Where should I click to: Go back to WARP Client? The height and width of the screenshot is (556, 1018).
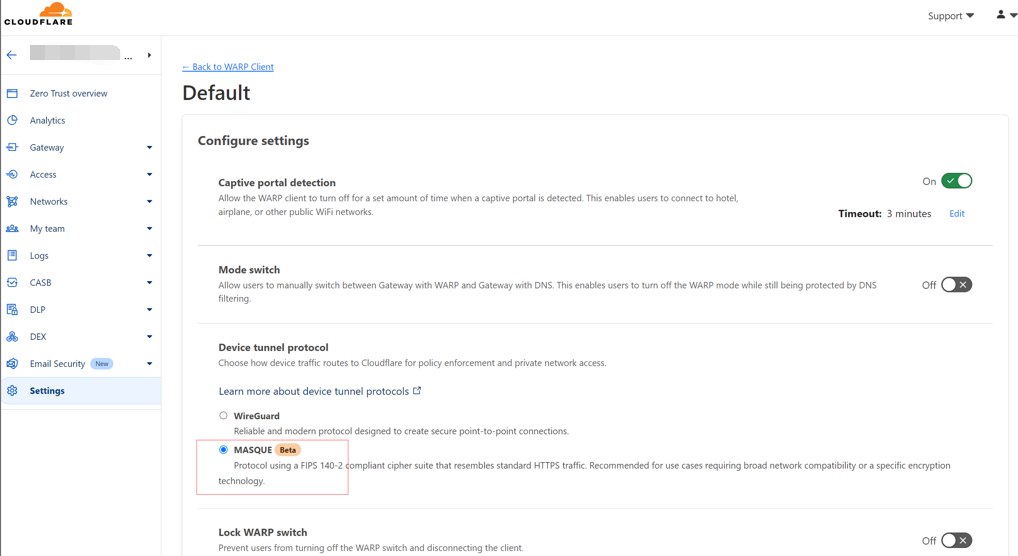tap(228, 67)
